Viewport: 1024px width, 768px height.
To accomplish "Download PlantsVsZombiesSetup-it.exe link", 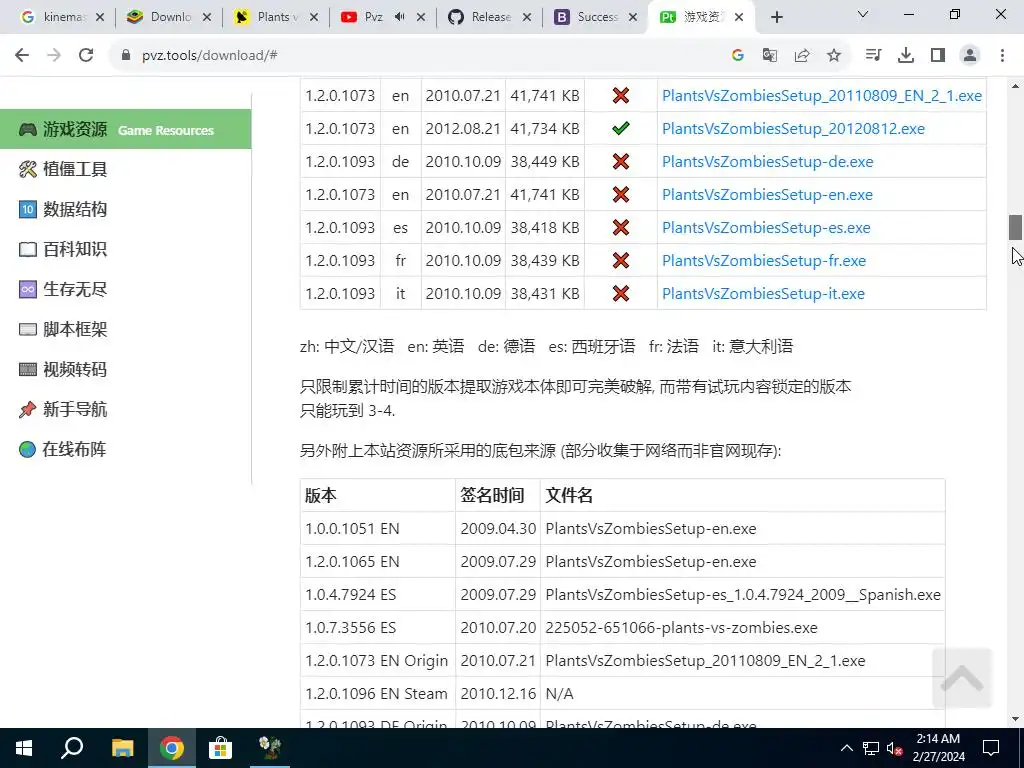I will [x=763, y=293].
